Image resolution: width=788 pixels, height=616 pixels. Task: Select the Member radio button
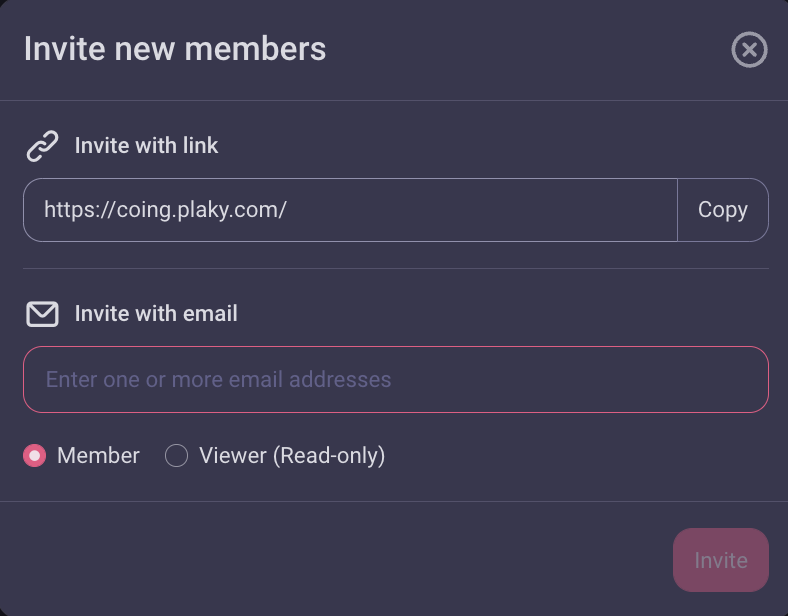[x=35, y=456]
